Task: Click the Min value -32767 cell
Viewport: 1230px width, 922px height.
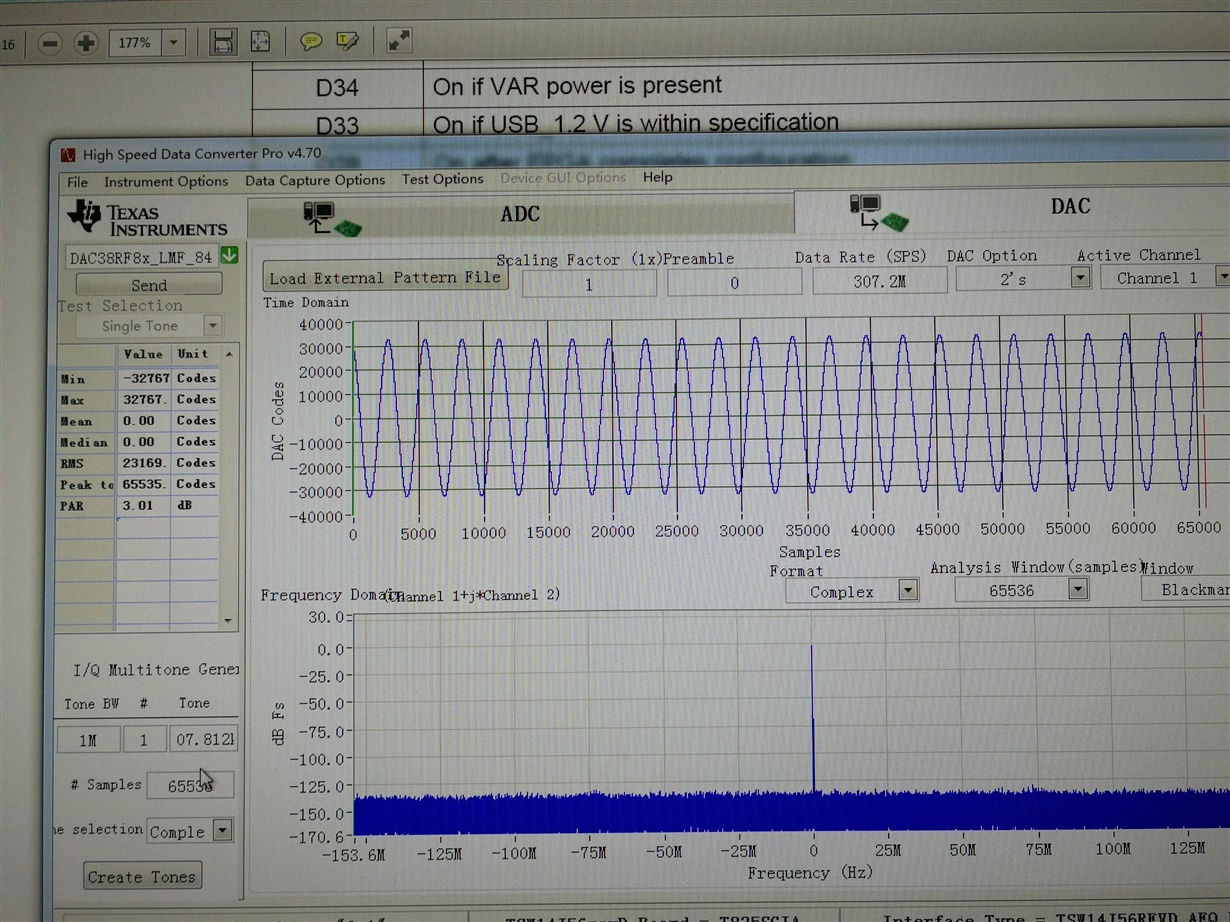Action: point(144,378)
